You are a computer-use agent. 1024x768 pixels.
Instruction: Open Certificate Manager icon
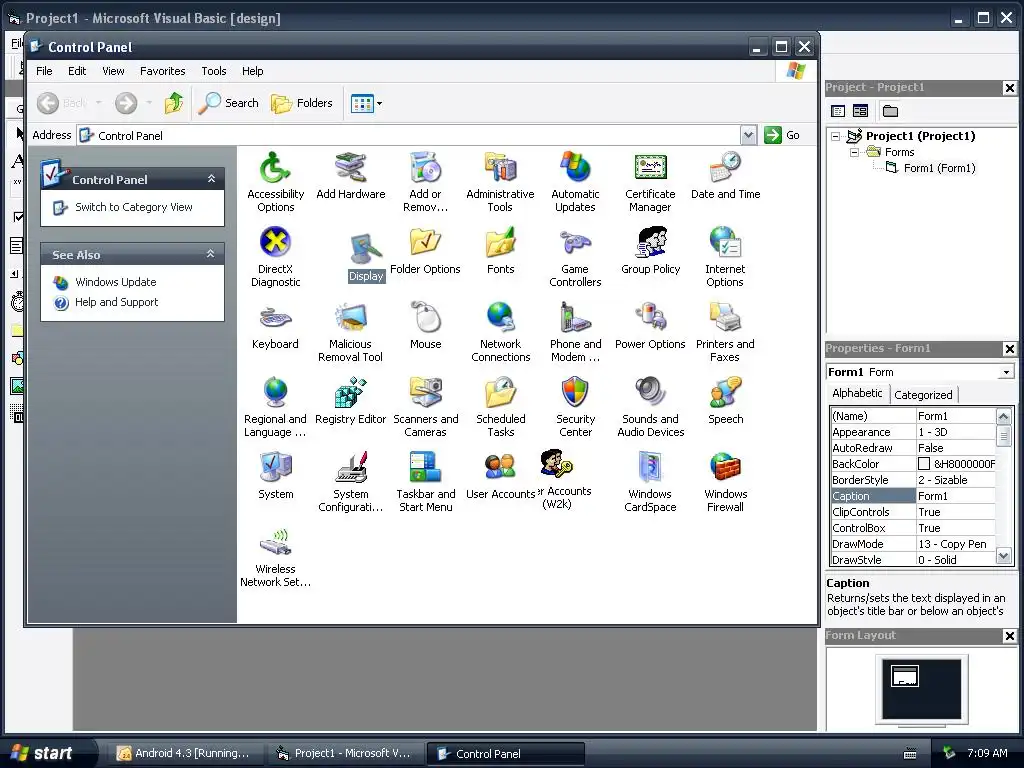click(650, 181)
